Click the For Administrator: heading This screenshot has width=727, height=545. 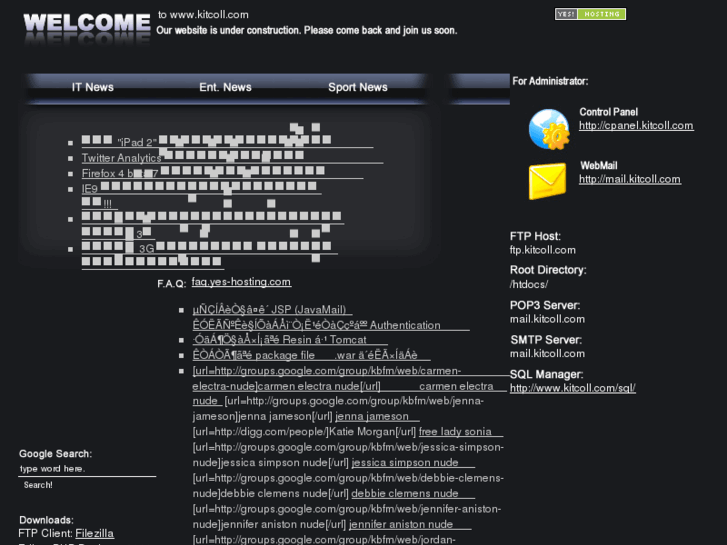[x=550, y=81]
